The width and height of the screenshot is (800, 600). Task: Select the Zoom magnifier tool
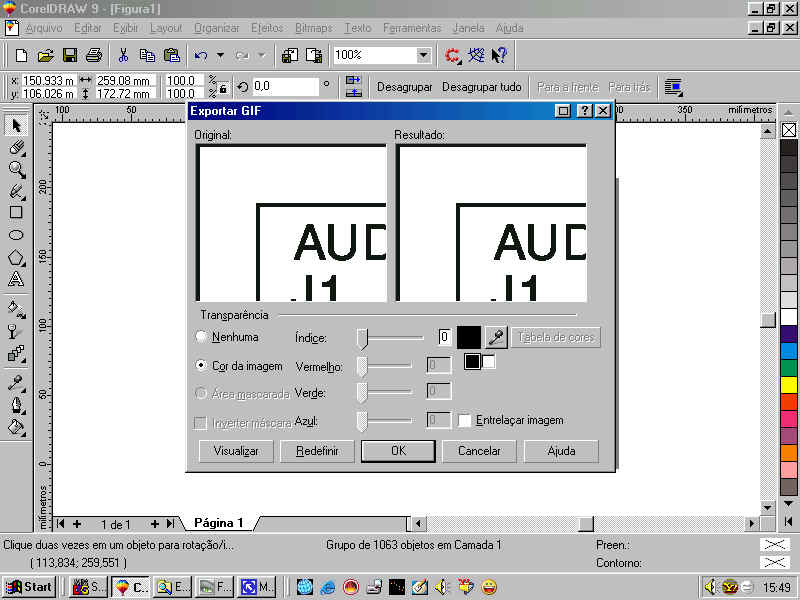click(x=16, y=169)
